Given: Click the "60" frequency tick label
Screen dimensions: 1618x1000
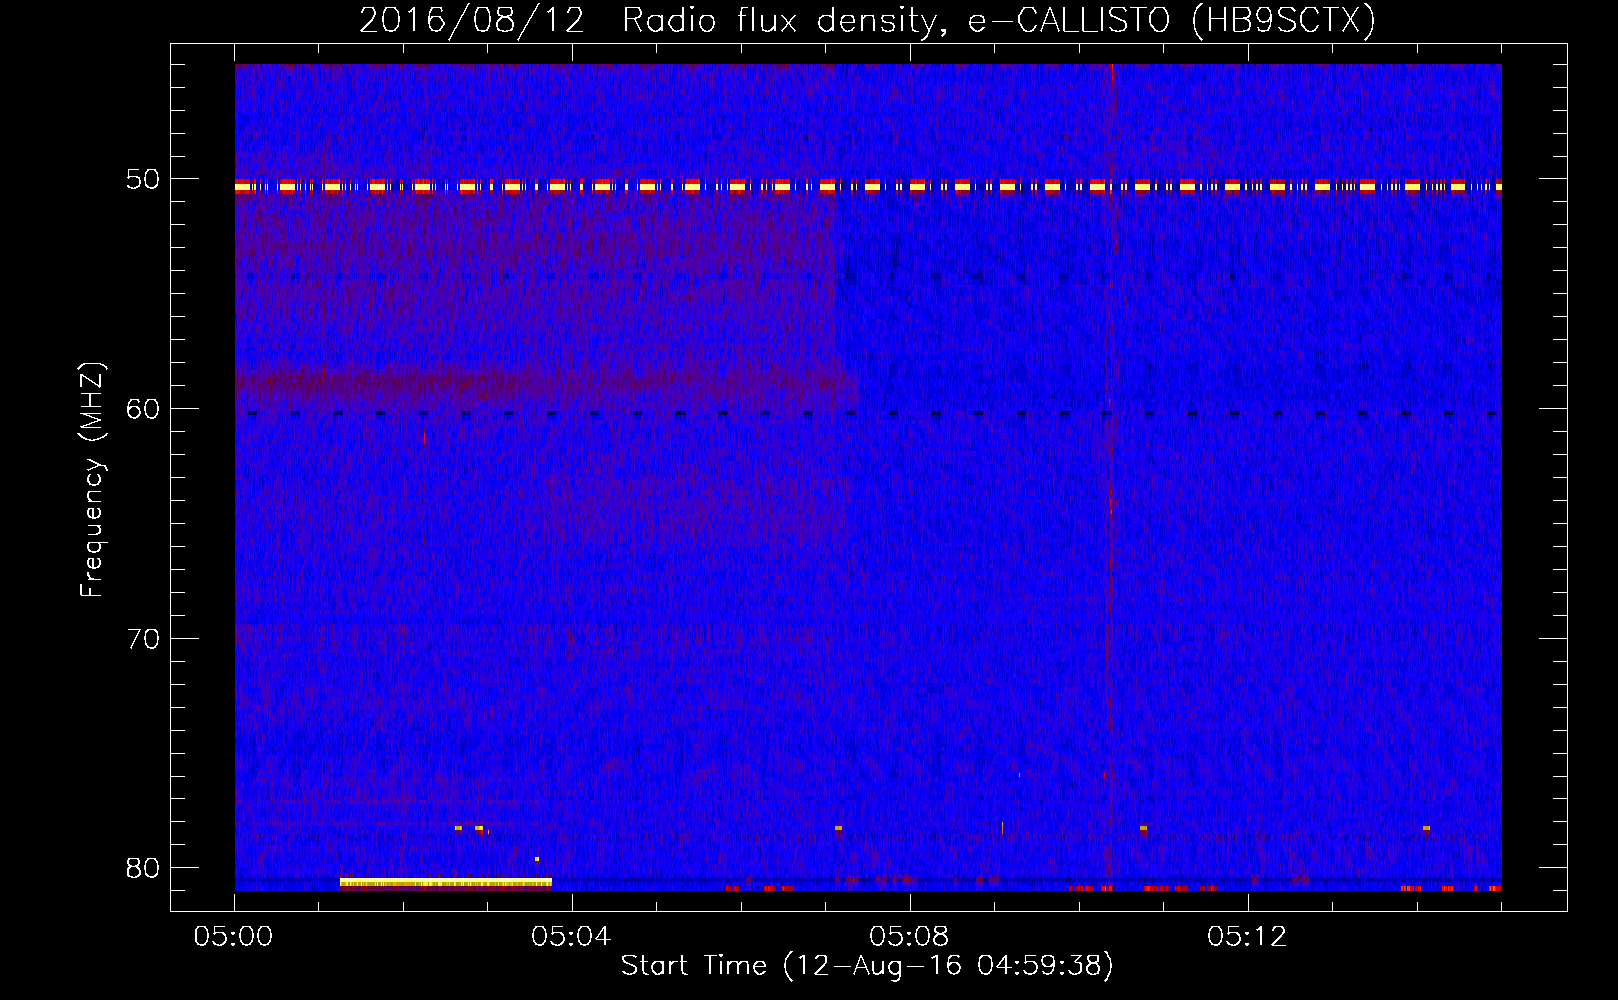Looking at the screenshot, I should point(143,409).
